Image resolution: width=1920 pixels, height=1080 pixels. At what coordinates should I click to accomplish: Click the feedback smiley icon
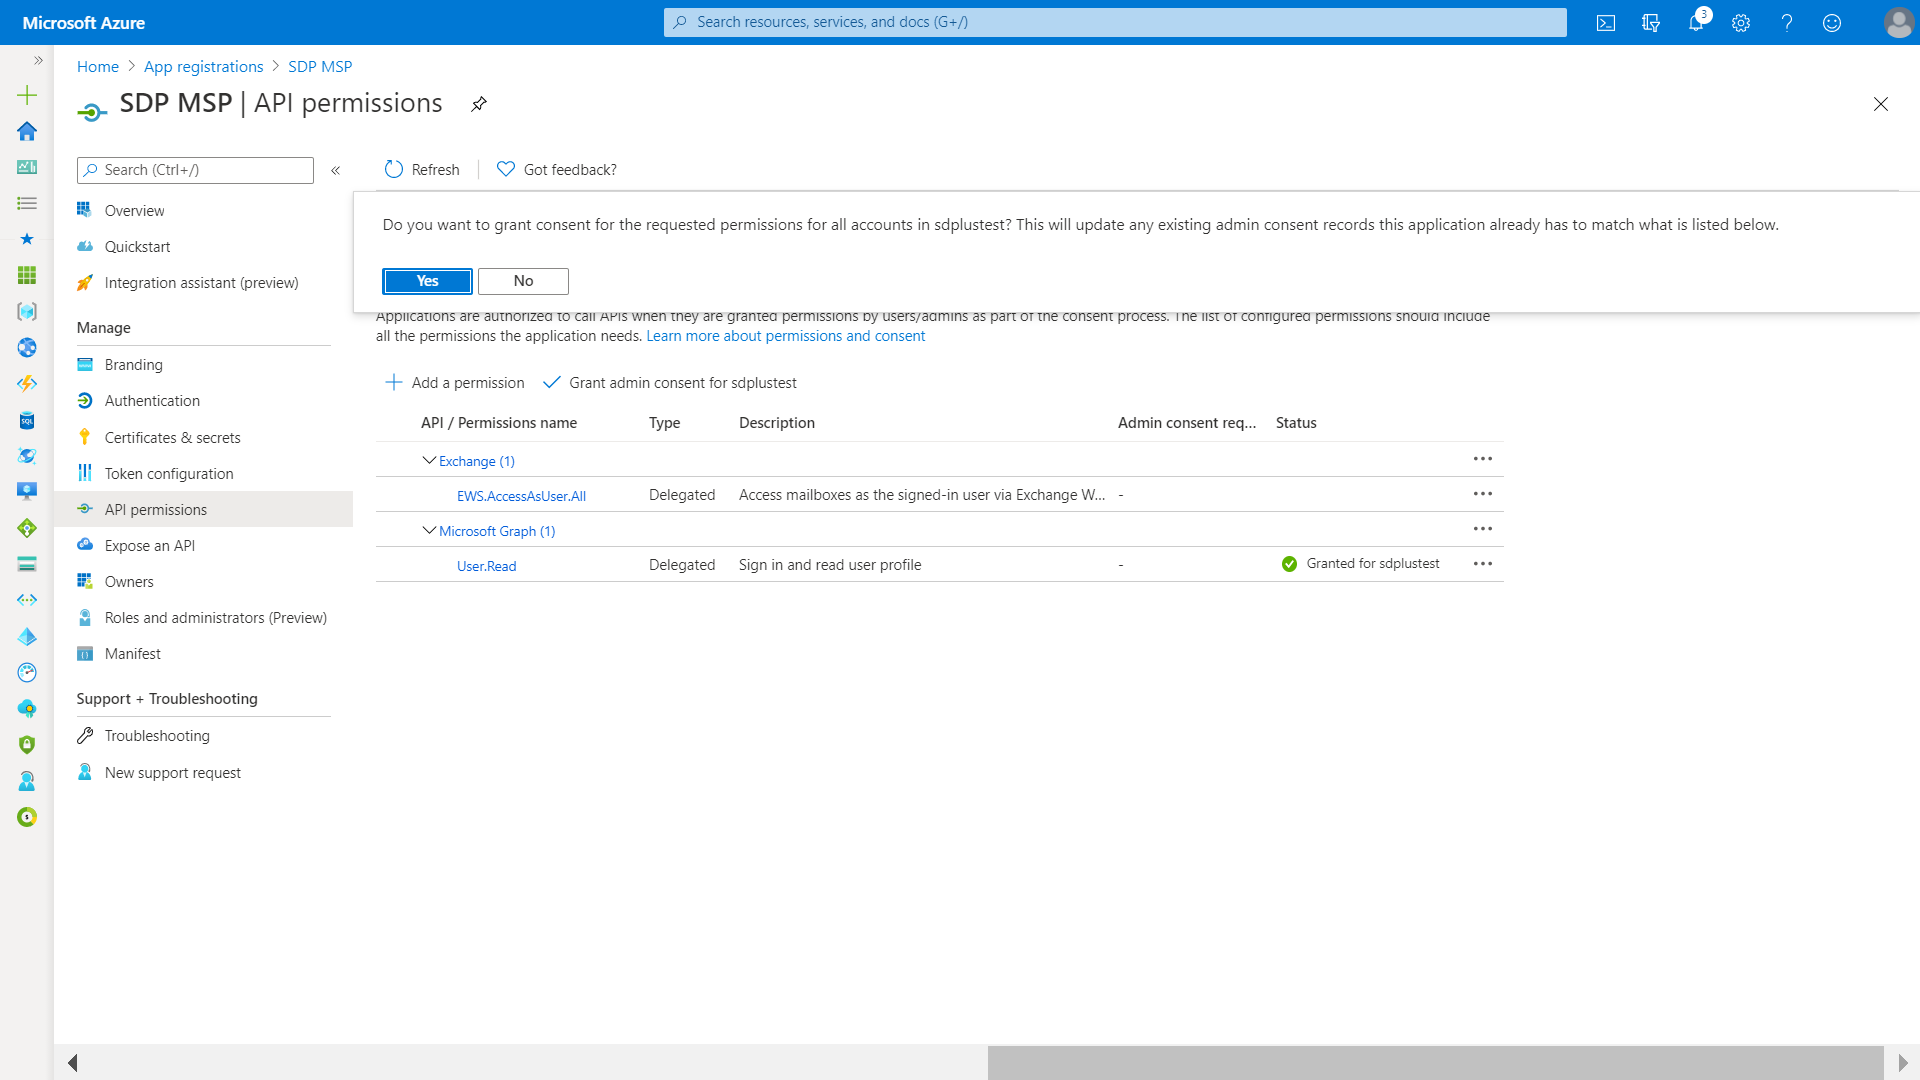1832,23
